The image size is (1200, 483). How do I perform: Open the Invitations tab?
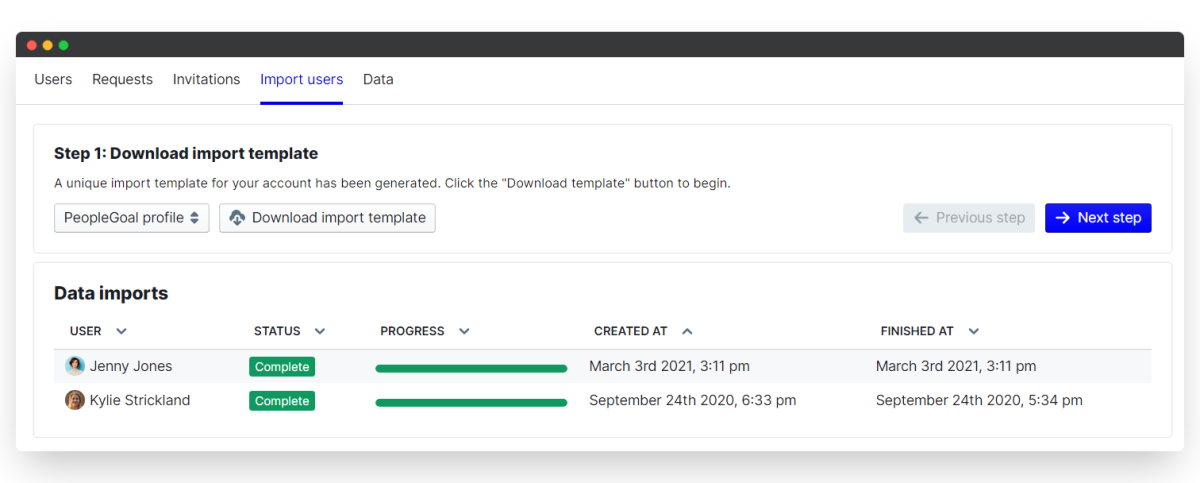(206, 80)
